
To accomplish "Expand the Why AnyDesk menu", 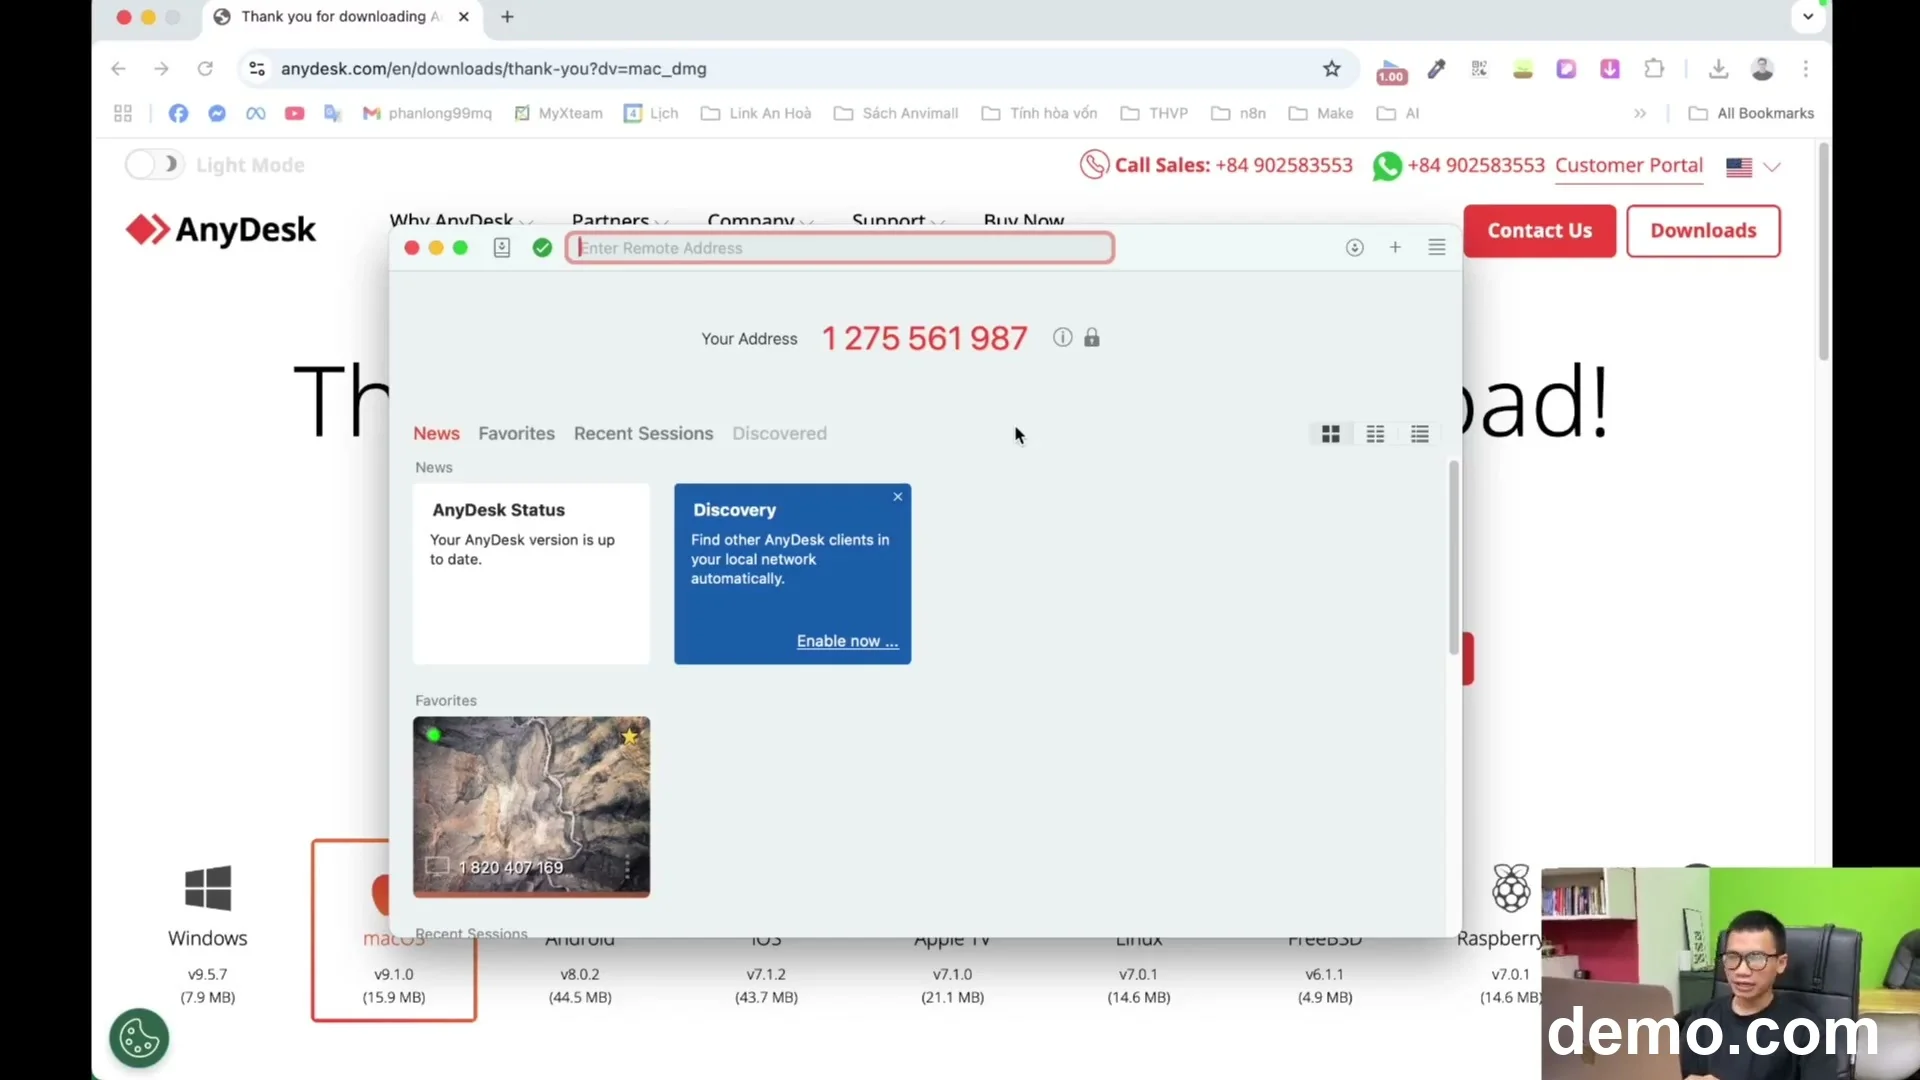I will point(460,220).
